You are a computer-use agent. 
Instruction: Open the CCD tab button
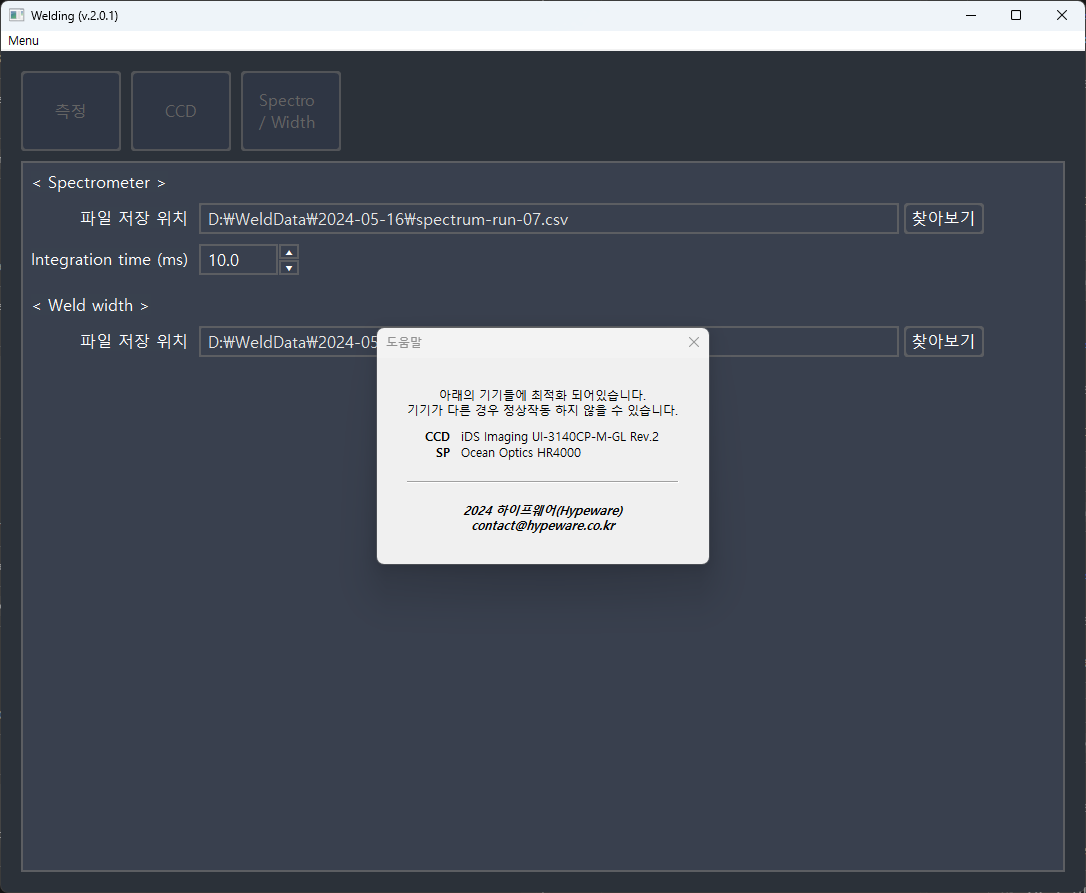click(181, 111)
